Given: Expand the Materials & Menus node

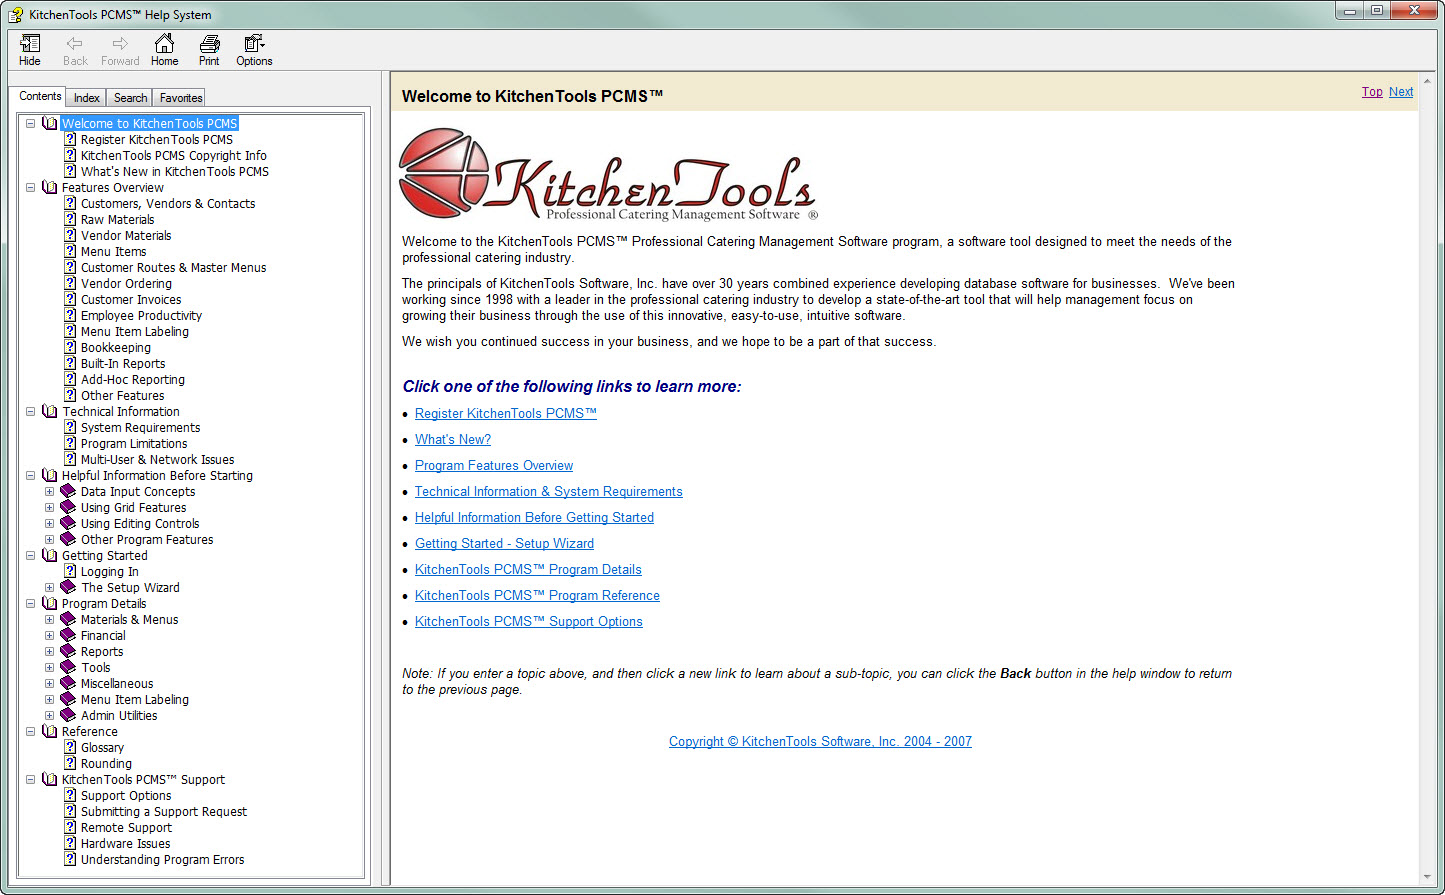Looking at the screenshot, I should [x=49, y=619].
